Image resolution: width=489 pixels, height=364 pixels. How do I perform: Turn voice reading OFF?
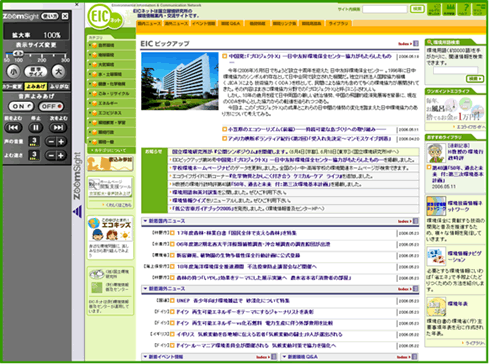[x=51, y=106]
